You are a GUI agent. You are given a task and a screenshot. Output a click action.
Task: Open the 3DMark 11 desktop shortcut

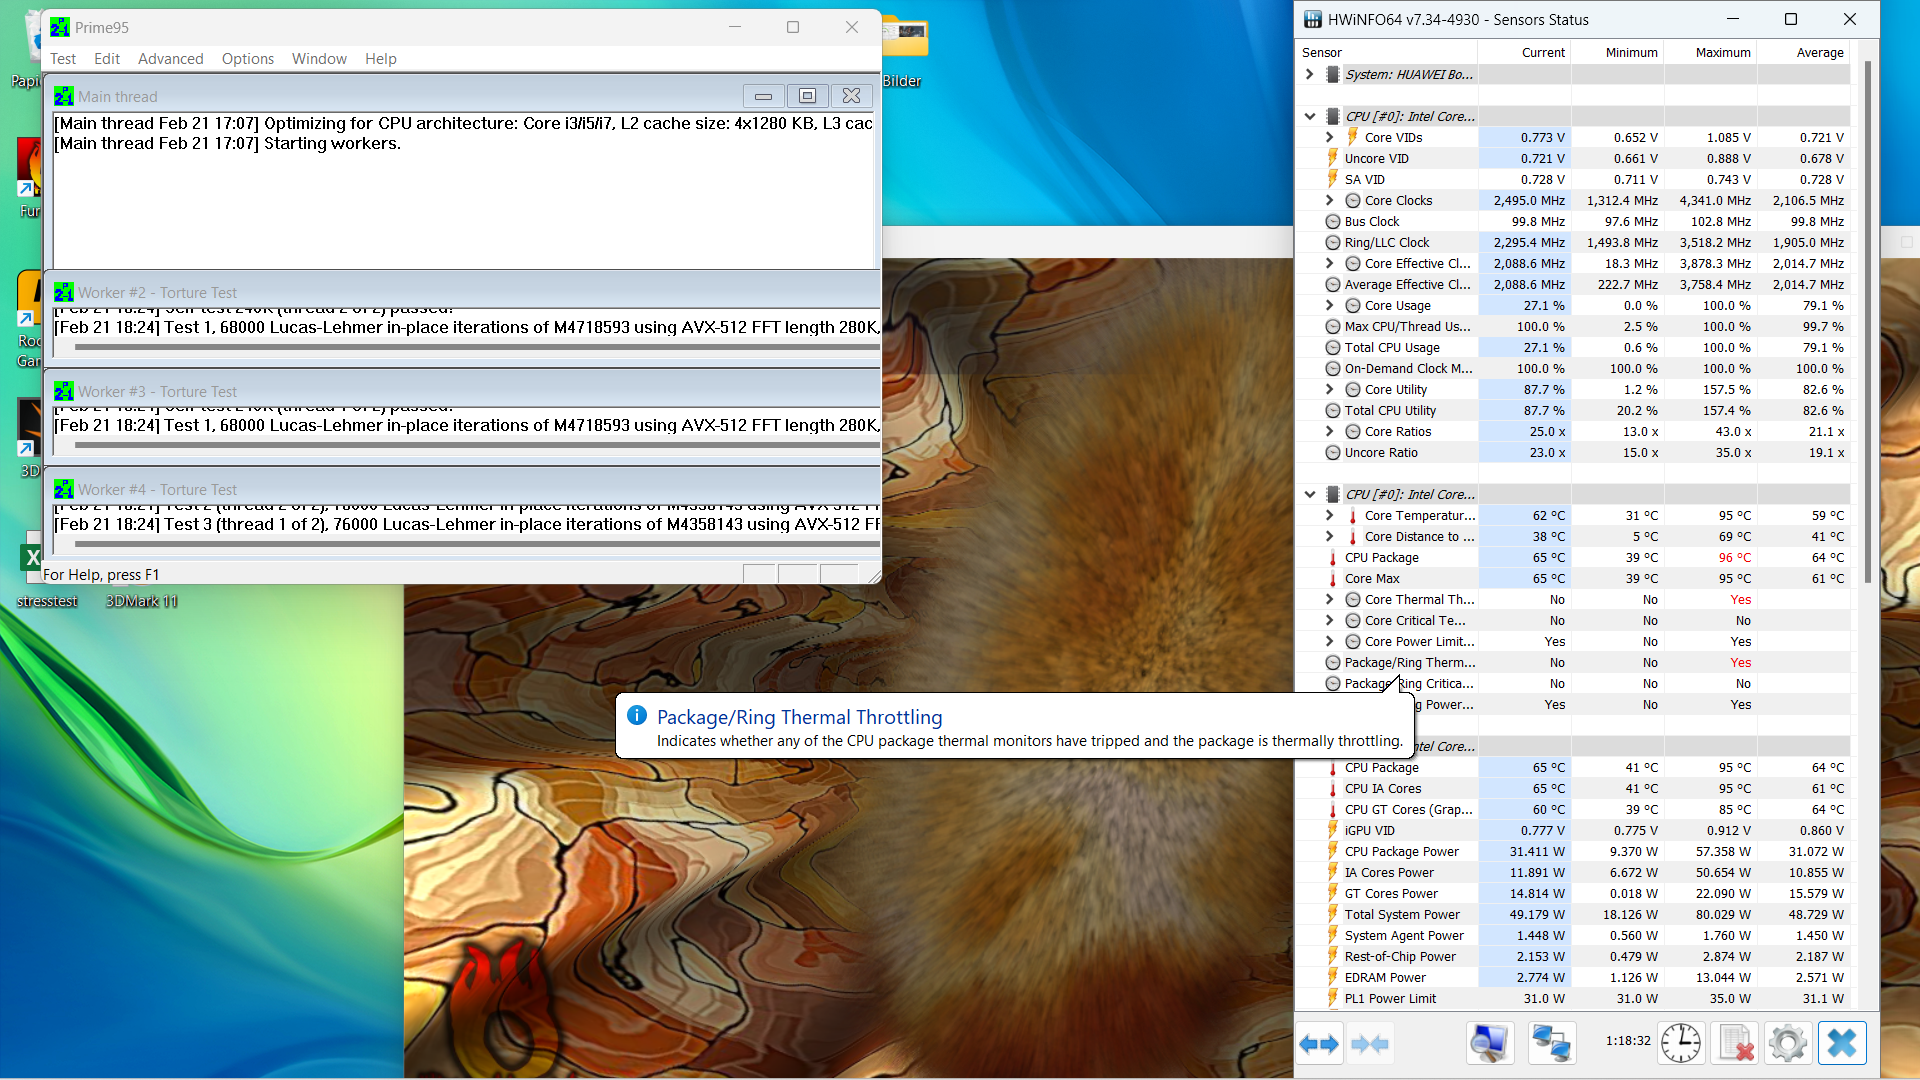pyautogui.click(x=141, y=601)
